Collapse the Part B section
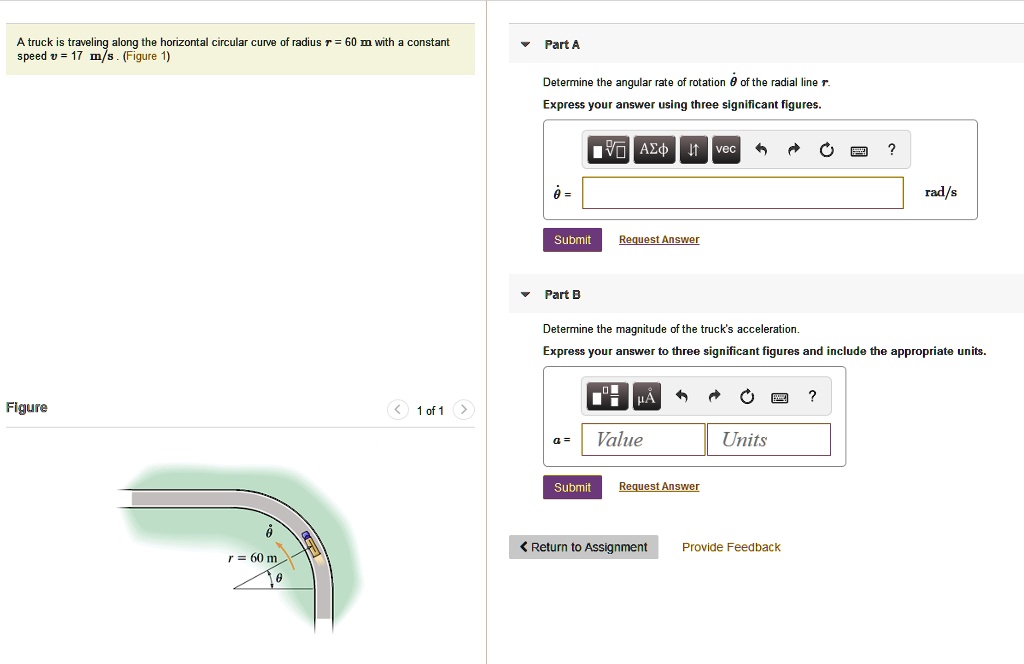The height and width of the screenshot is (664, 1024). [x=525, y=294]
